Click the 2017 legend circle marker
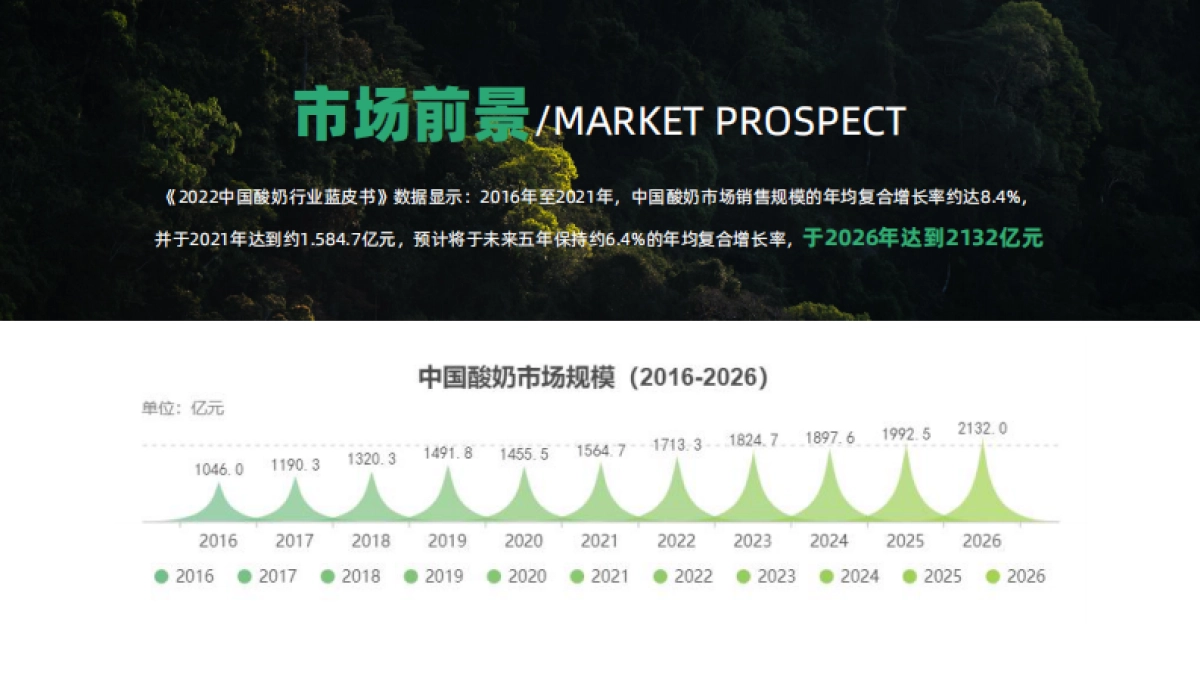Screen dimensions: 1200x675 click(x=244, y=576)
